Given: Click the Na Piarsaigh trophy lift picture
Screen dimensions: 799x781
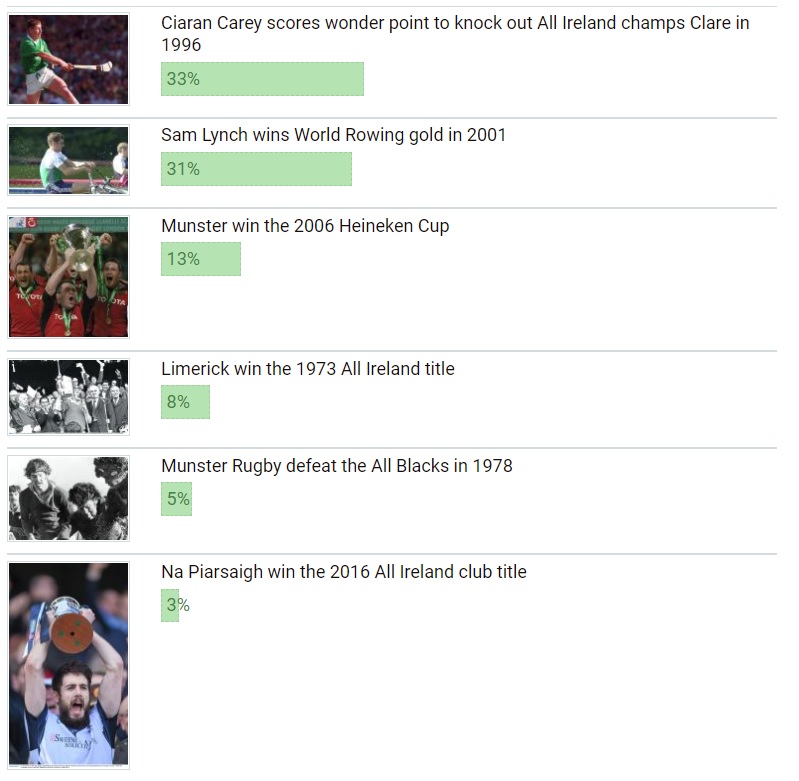Looking at the screenshot, I should tap(68, 665).
